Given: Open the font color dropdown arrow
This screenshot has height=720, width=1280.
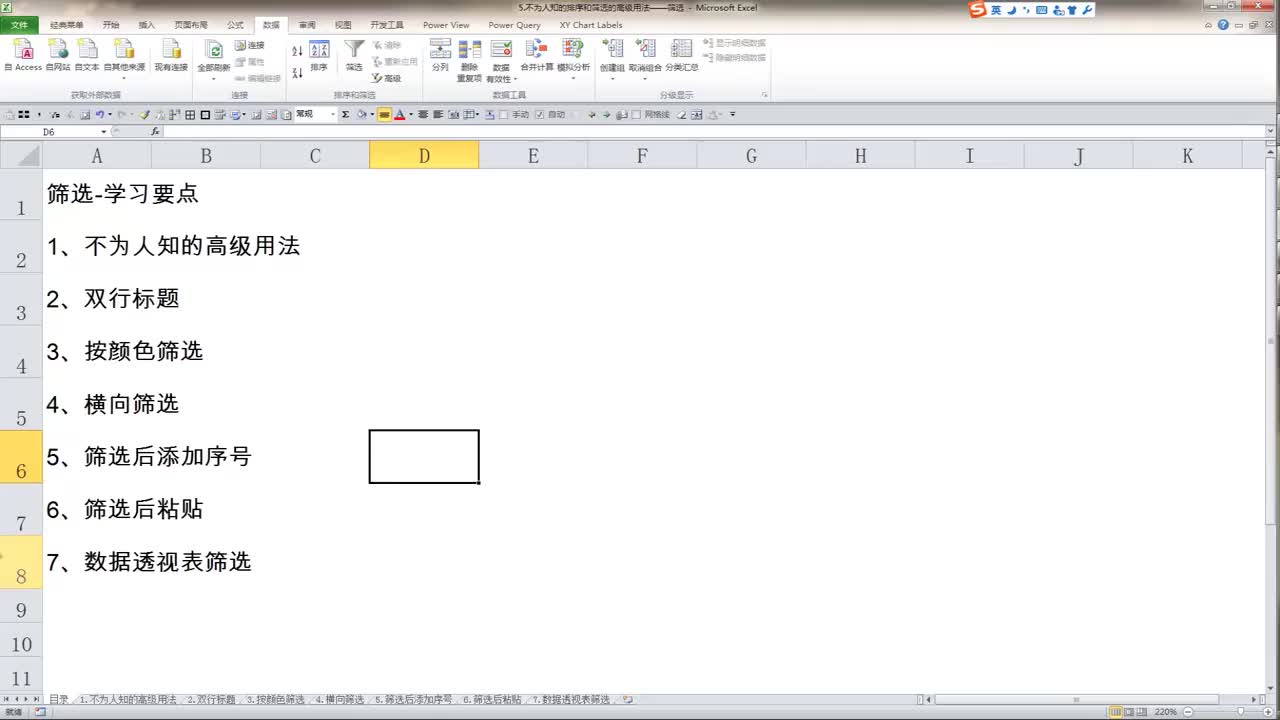Looking at the screenshot, I should click(410, 115).
